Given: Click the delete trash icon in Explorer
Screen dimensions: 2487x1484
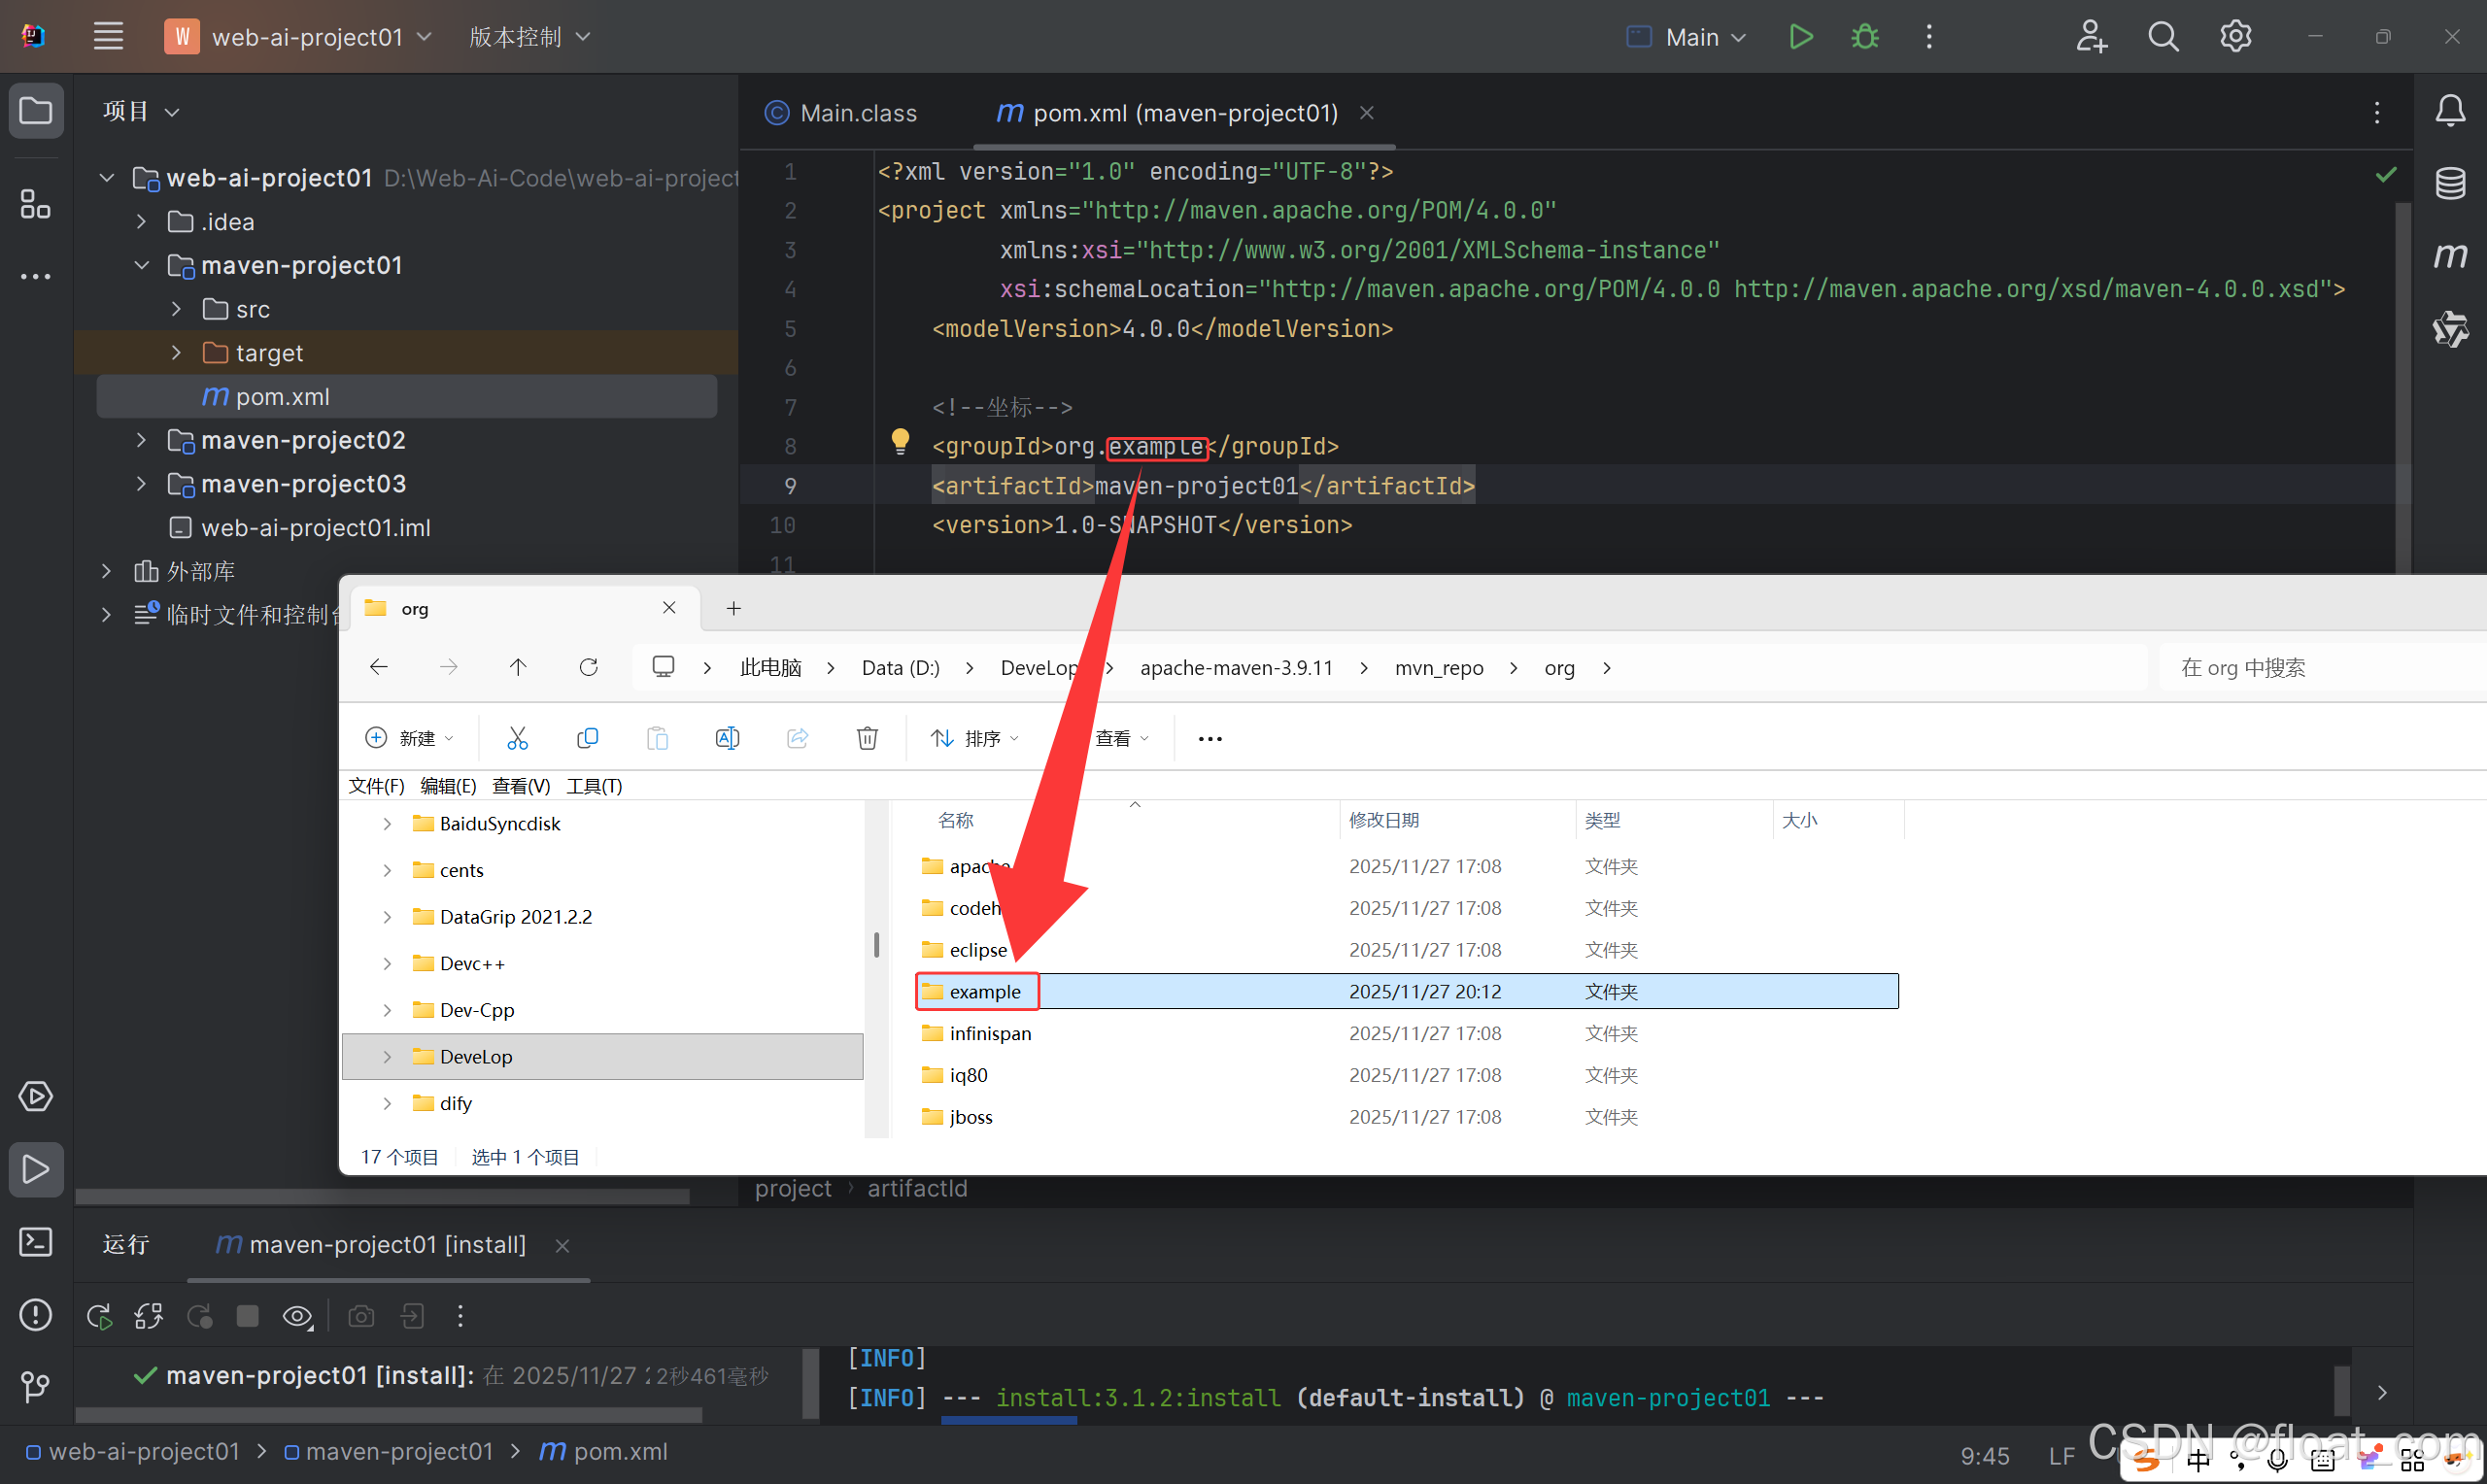Looking at the screenshot, I should point(867,738).
